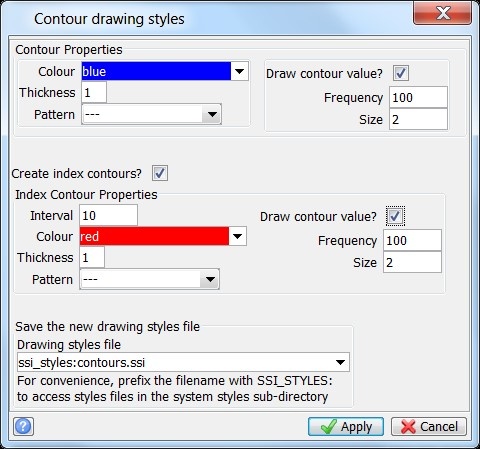Click the ssi_styles:contours.ssi text field
Image resolution: width=480 pixels, height=449 pixels.
tap(174, 362)
